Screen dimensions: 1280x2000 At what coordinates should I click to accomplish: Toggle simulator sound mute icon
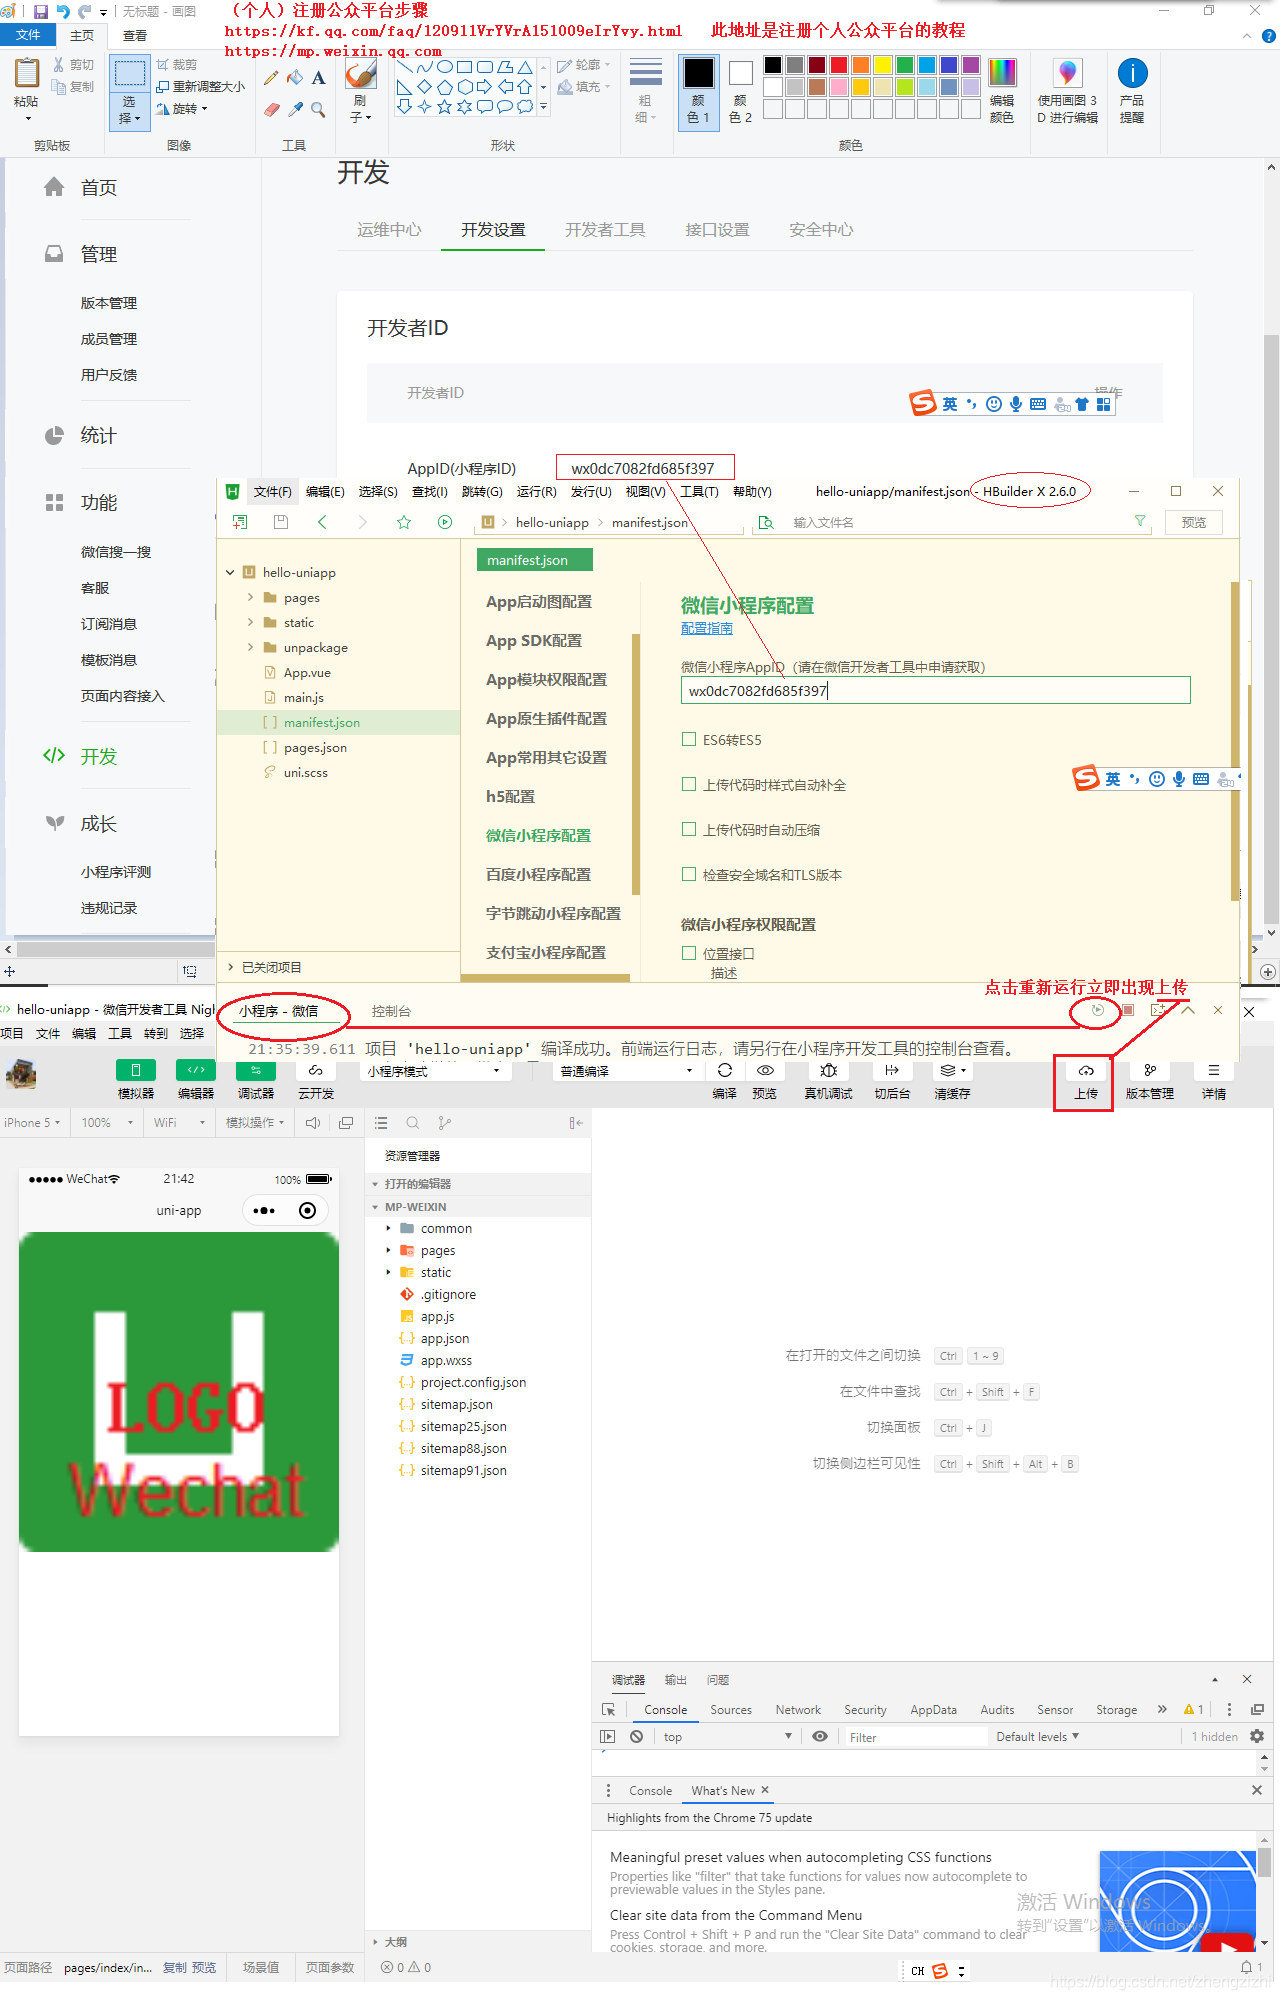313,1123
